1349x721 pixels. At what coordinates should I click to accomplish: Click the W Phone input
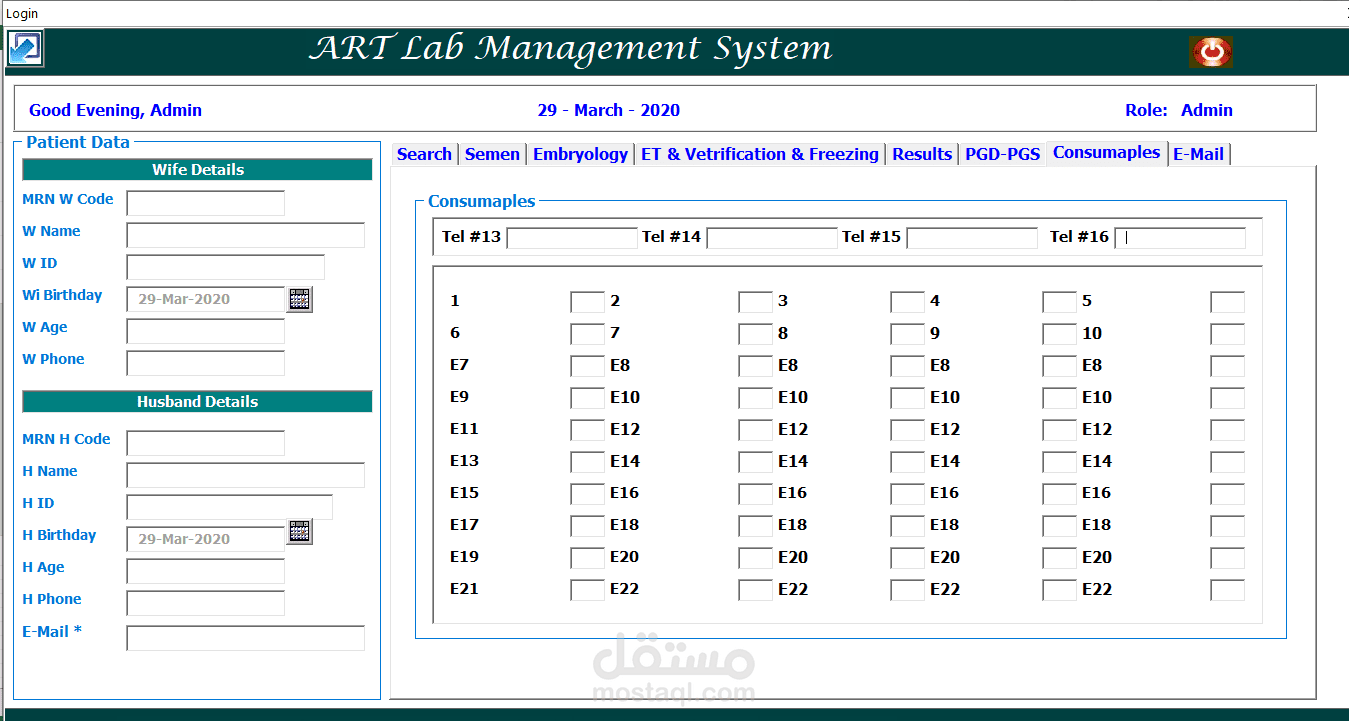coord(206,363)
